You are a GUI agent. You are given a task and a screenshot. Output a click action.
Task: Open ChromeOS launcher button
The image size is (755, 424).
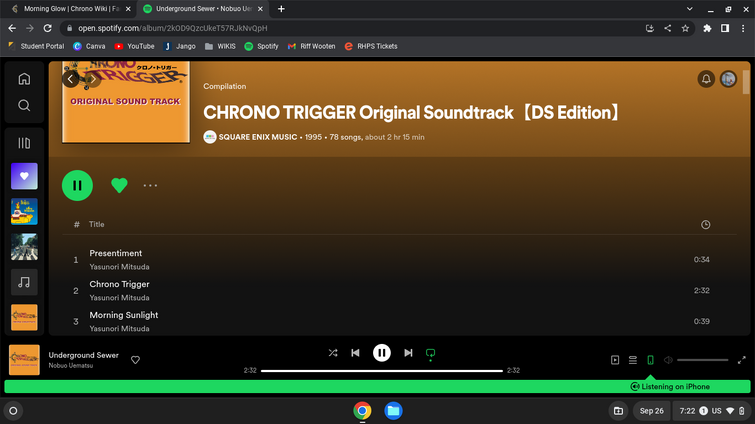point(13,411)
